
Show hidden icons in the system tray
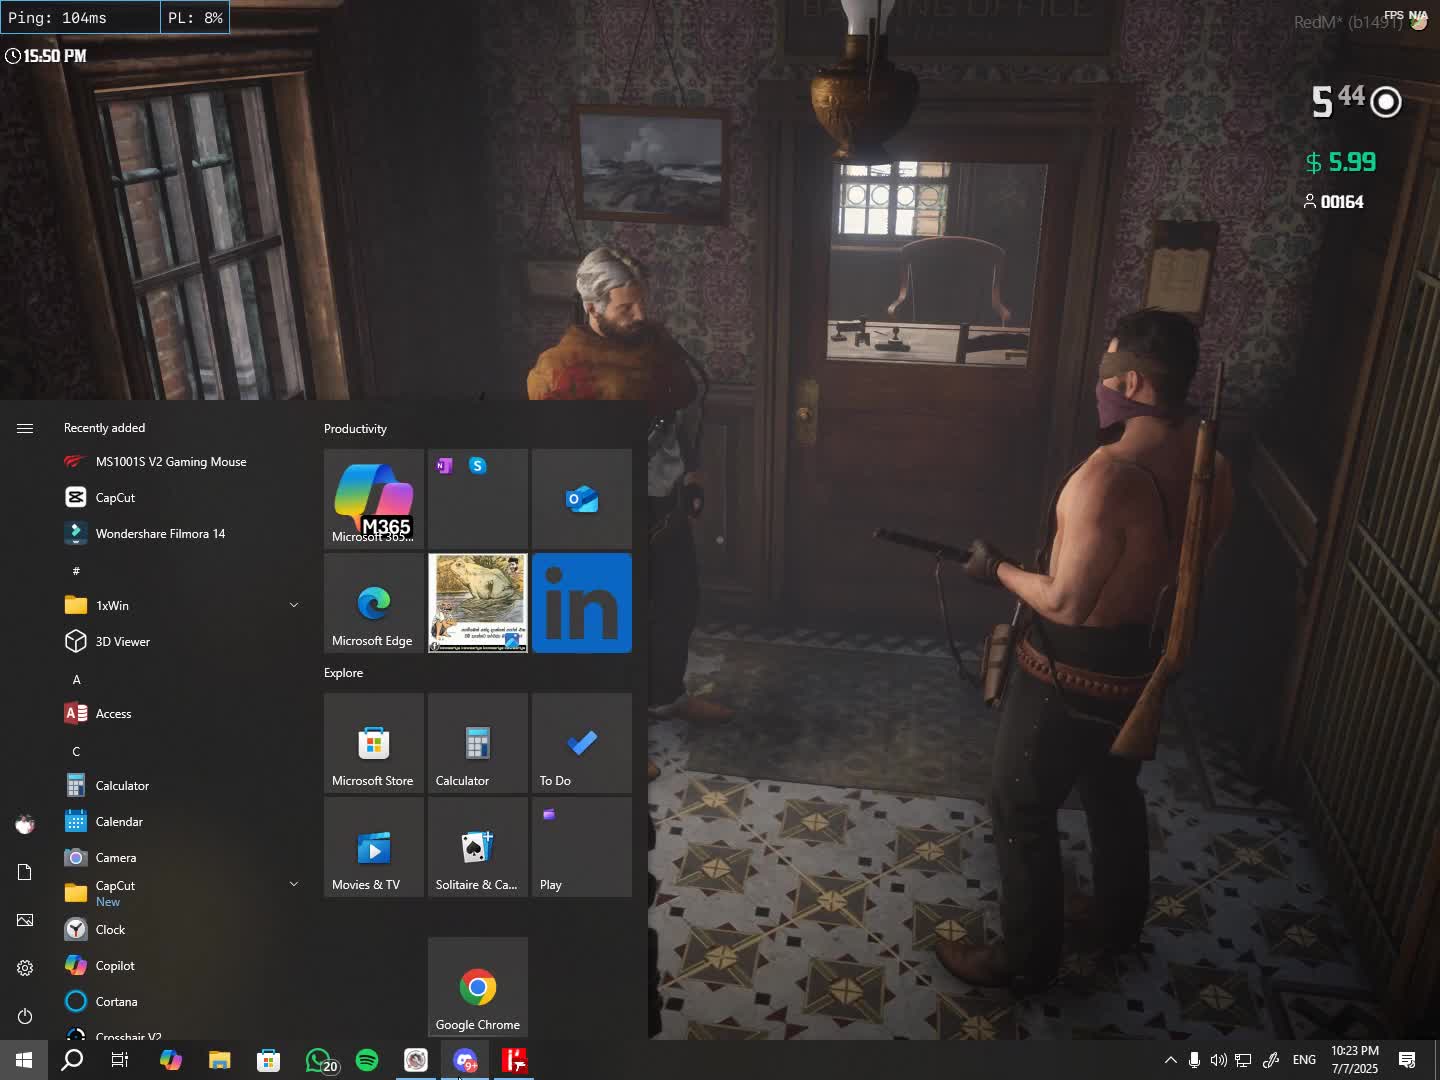click(1170, 1060)
